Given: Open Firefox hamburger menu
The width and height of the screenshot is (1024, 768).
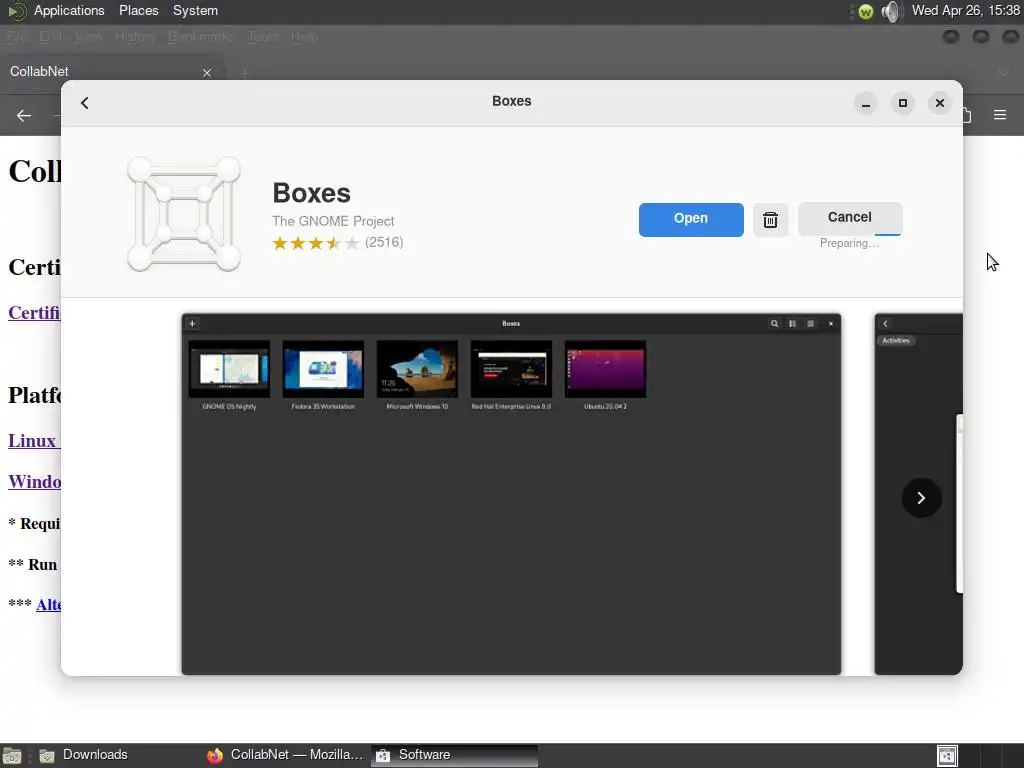Looking at the screenshot, I should [x=1000, y=115].
